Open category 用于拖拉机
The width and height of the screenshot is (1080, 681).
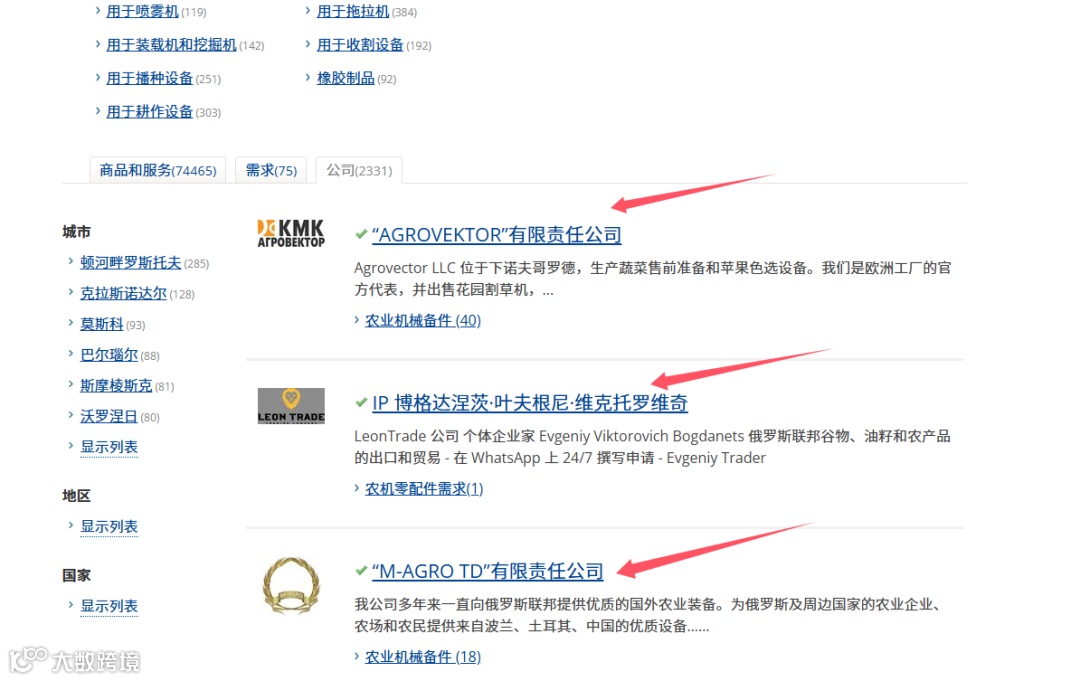click(x=353, y=11)
